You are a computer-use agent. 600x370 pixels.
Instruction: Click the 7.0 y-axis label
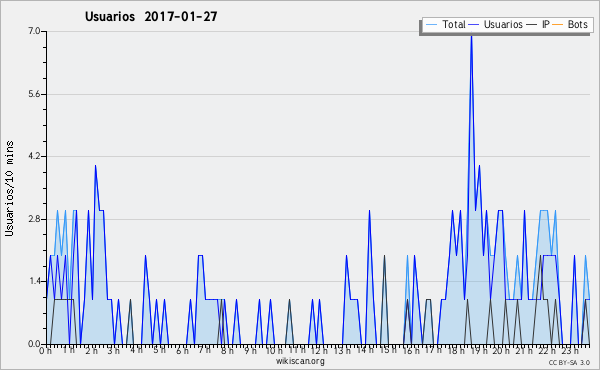pos(34,31)
